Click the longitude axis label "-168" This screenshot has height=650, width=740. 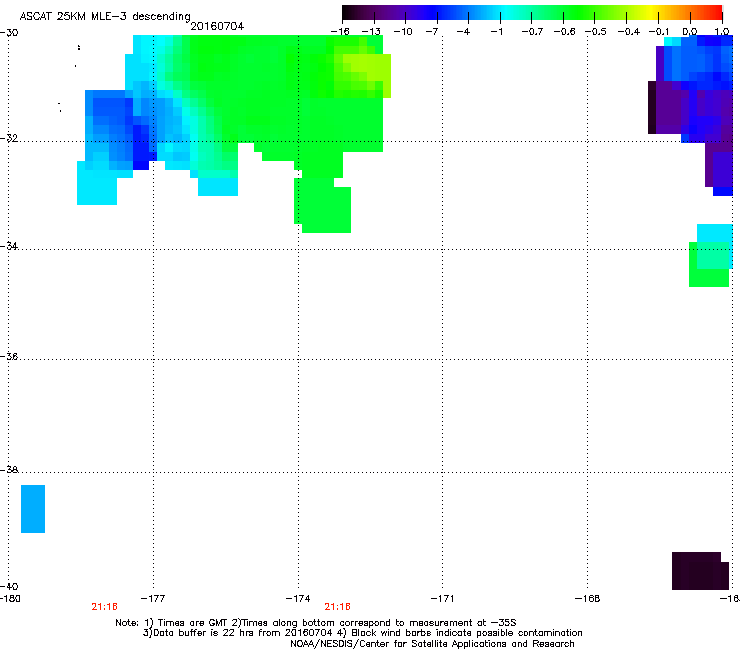tap(588, 599)
